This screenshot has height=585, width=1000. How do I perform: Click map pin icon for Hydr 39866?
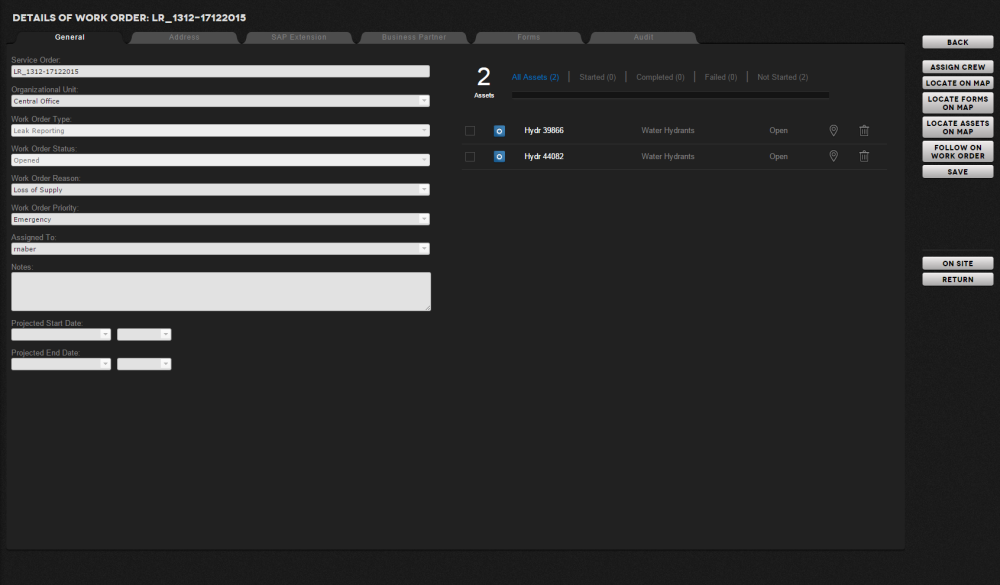[833, 130]
